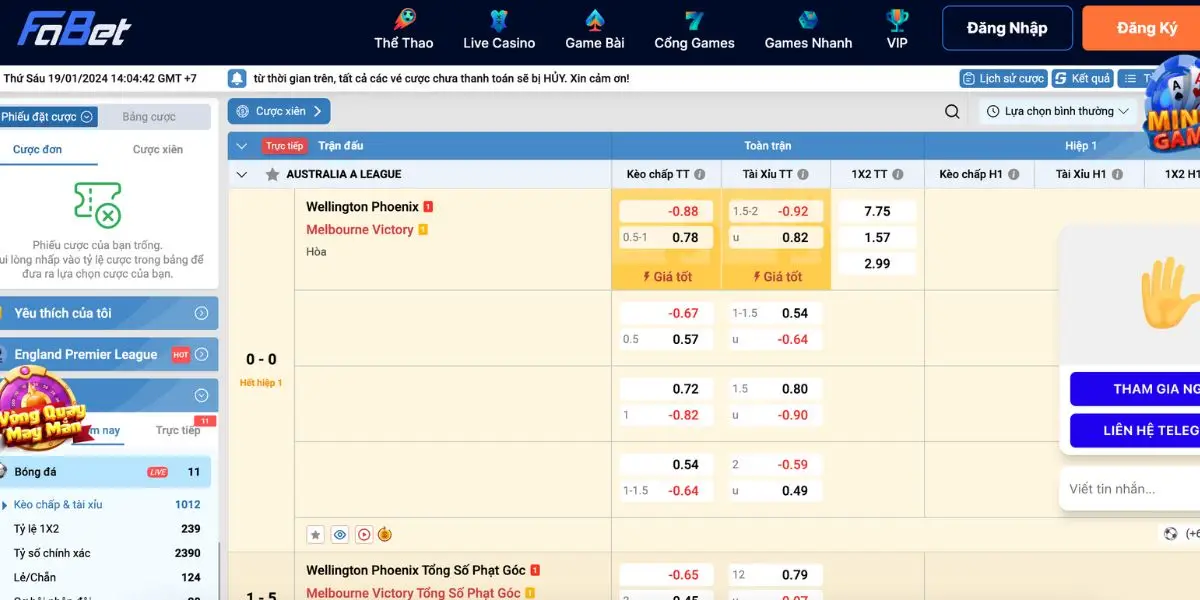Screen dimensions: 1200x600
Task: Expand the Yêu thích của tôi panel
Action: [x=201, y=313]
